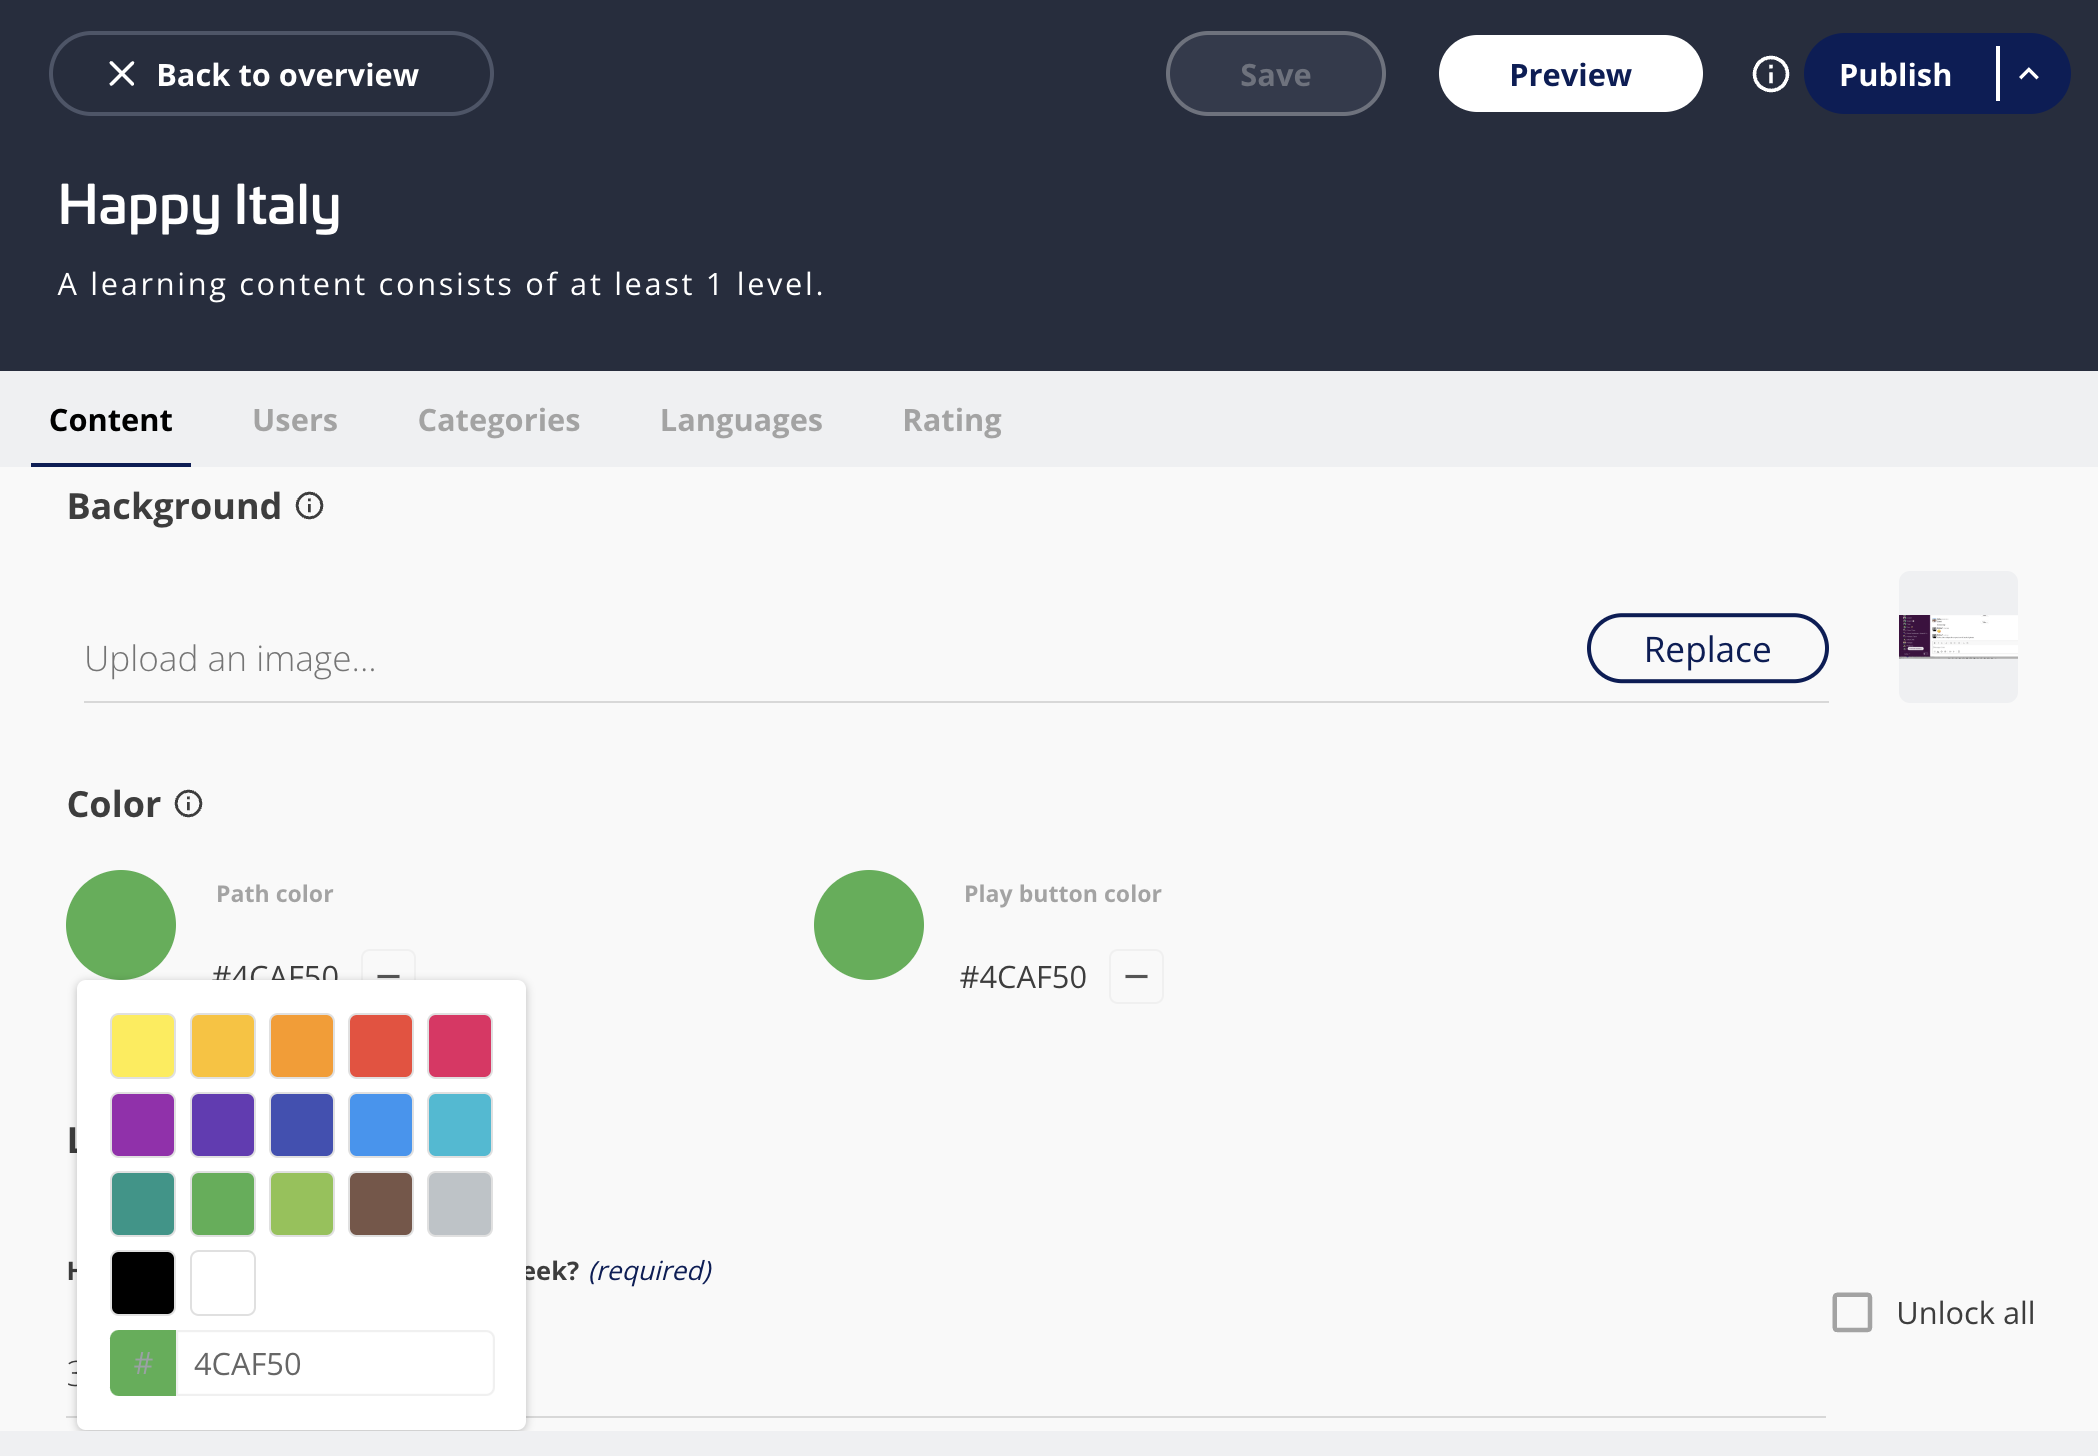2098x1456 pixels.
Task: Select the pink-red color swatch
Action: click(x=460, y=1046)
